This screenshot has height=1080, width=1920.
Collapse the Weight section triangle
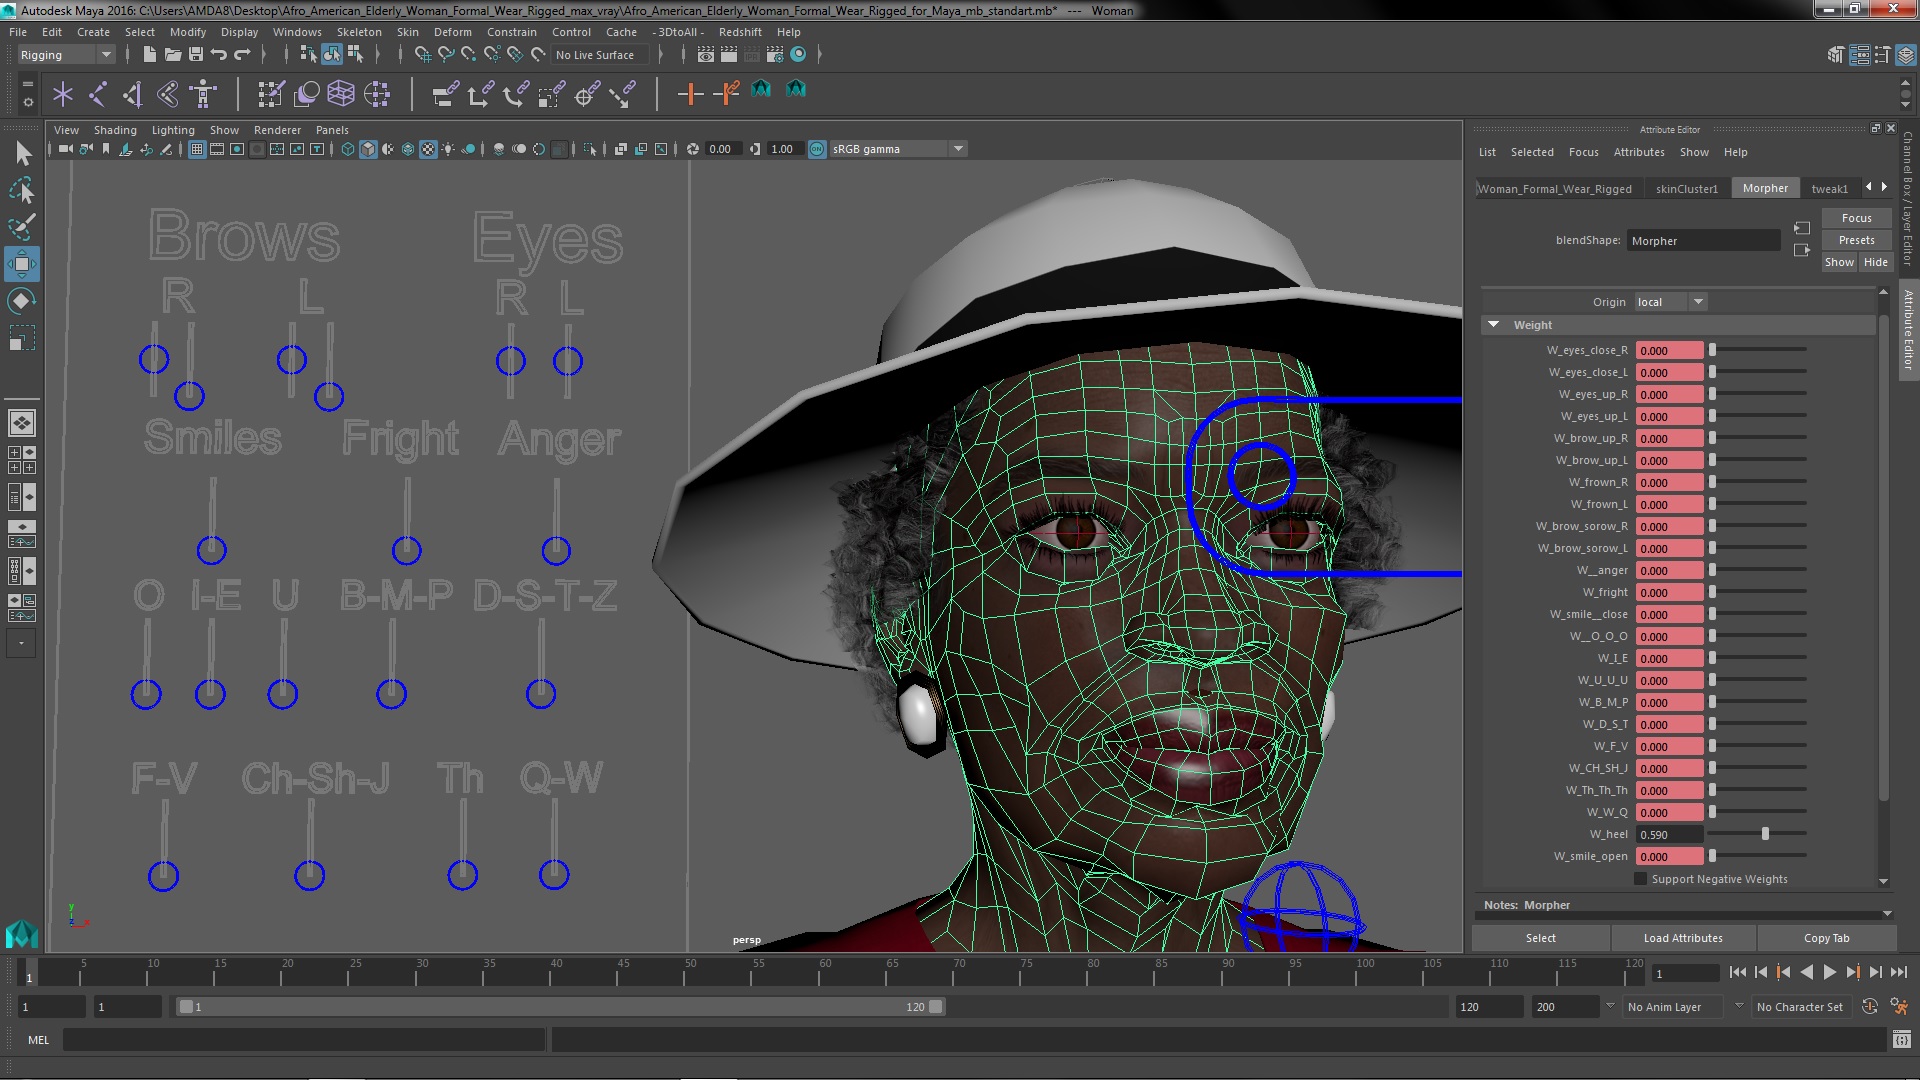point(1494,325)
